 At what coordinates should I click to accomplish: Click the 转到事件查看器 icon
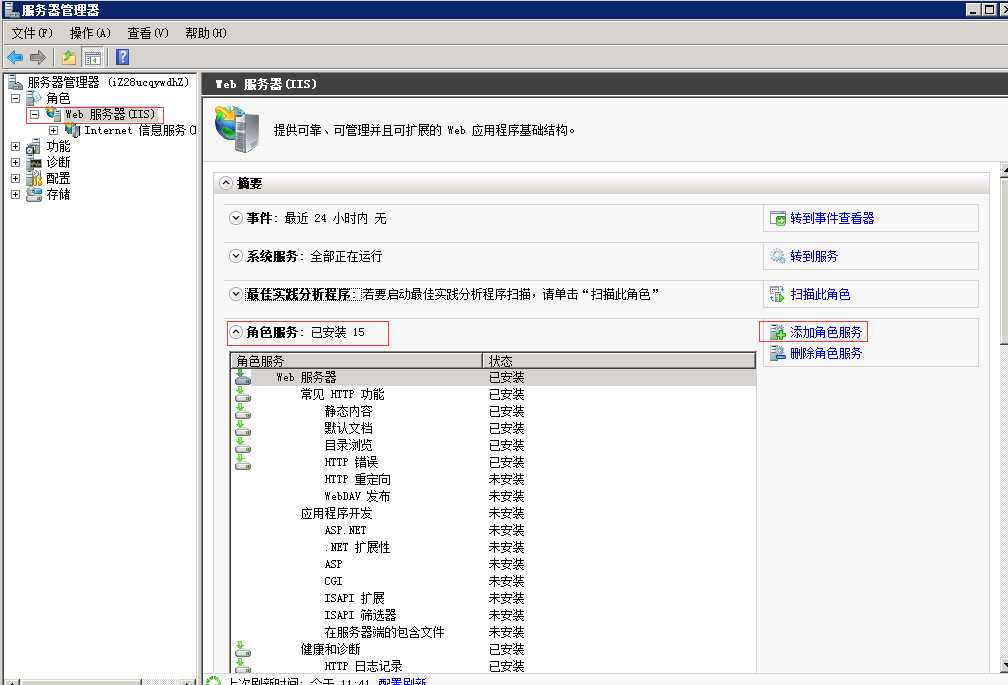tap(778, 218)
